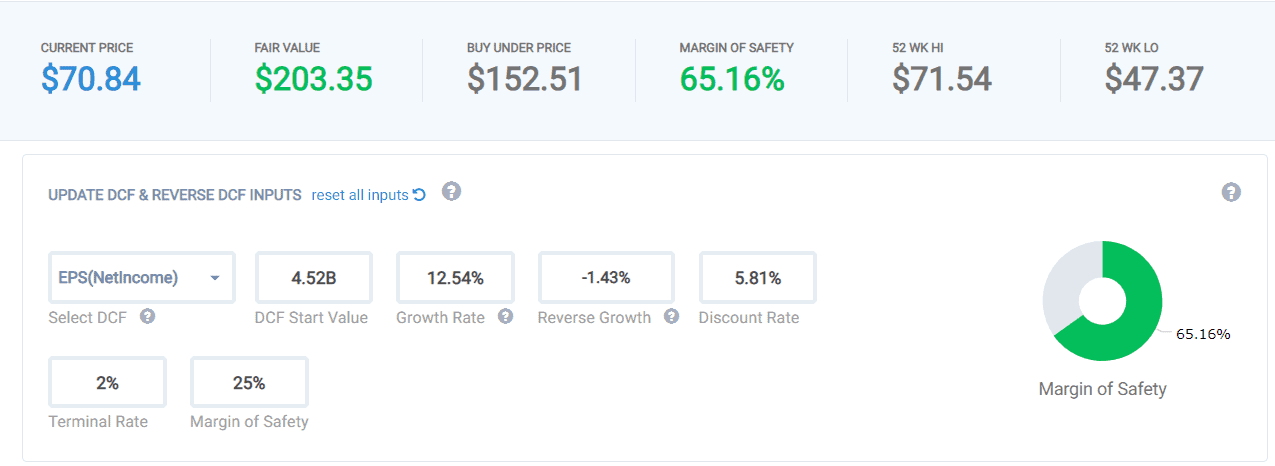Click the 52 WK HI value $71.54
Screen dimensions: 1275x466
pos(942,79)
